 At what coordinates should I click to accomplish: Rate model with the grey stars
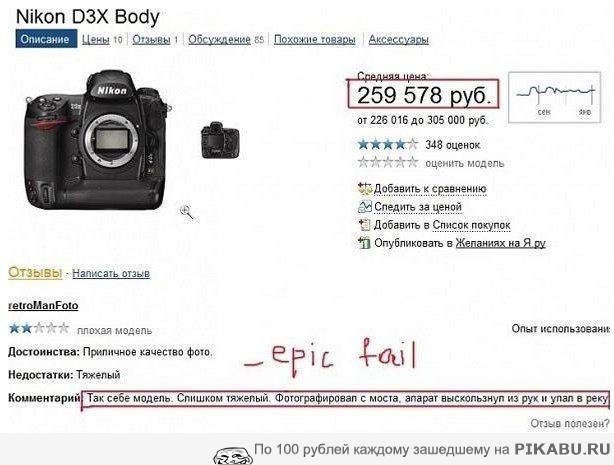tap(388, 162)
